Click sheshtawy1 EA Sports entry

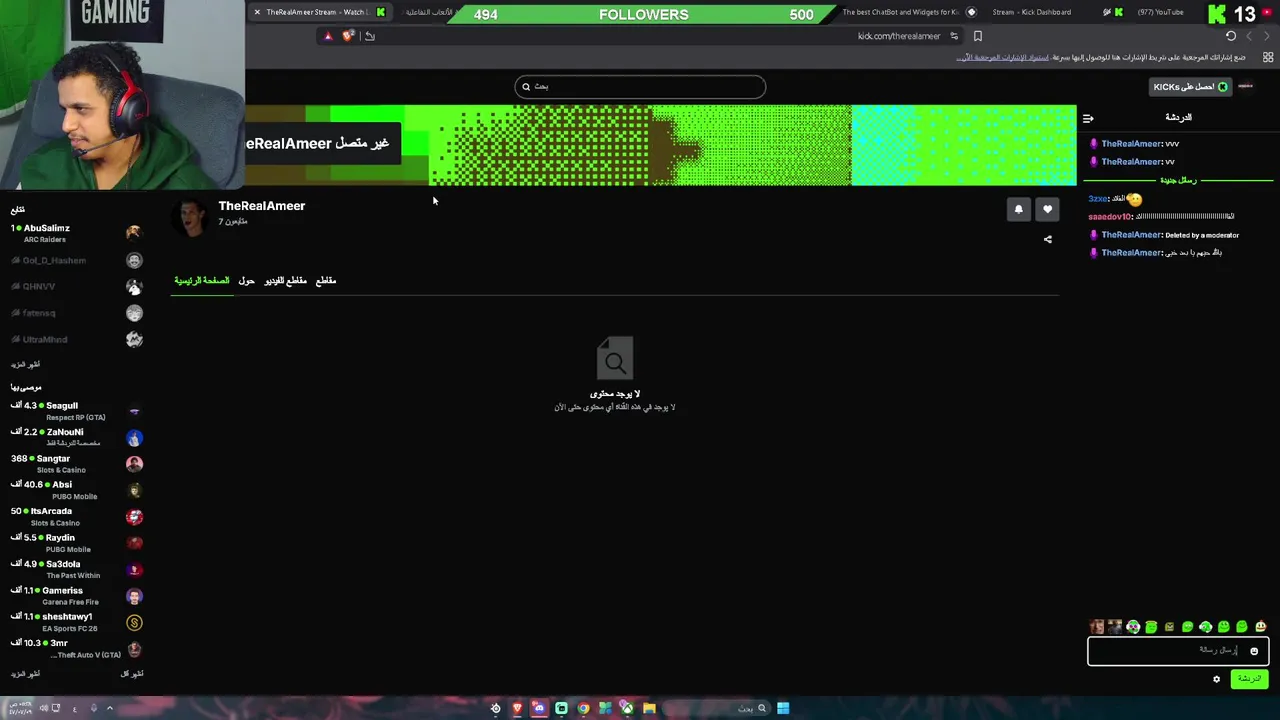click(77, 622)
